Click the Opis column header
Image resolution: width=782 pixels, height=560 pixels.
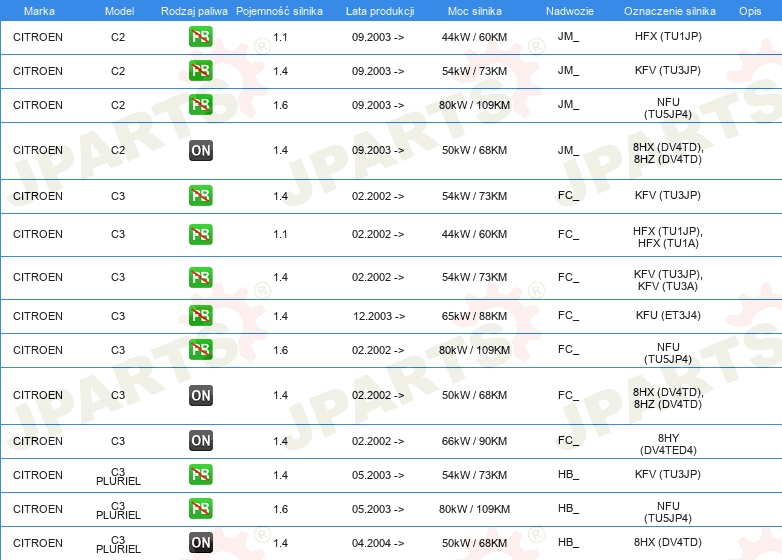click(x=750, y=11)
